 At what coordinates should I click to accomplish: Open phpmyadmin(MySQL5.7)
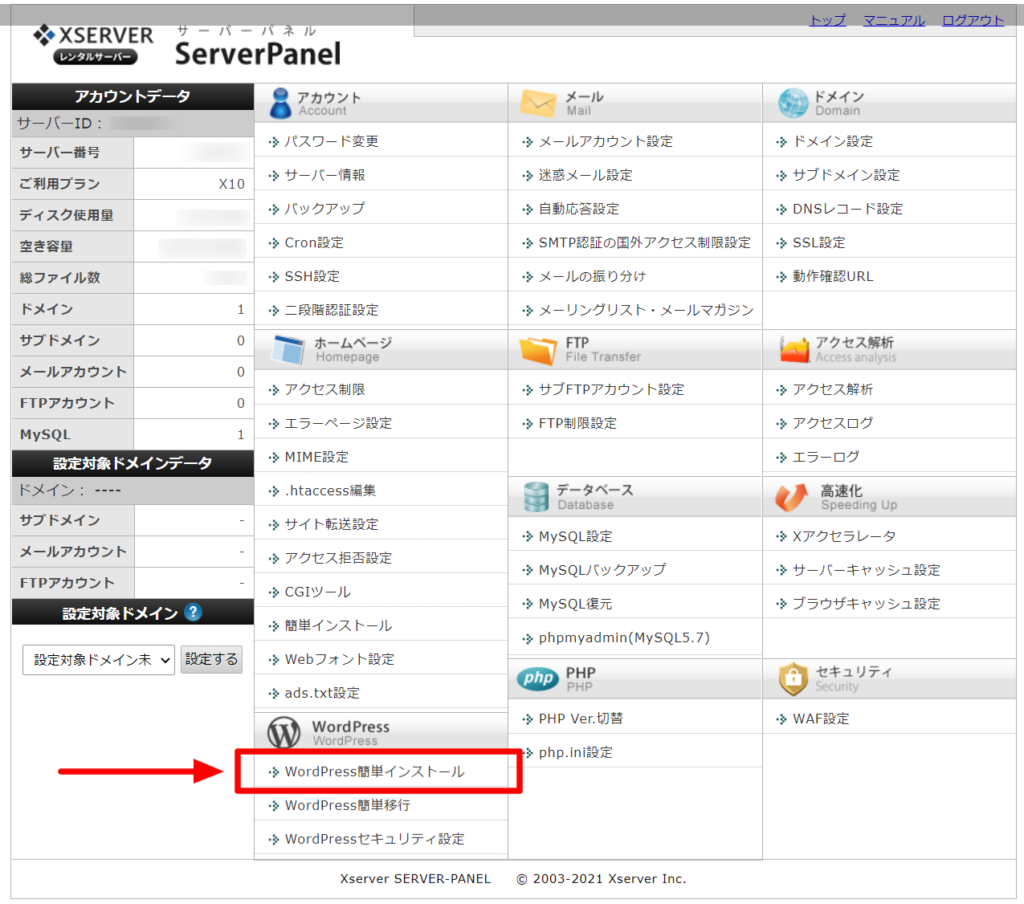pos(624,638)
